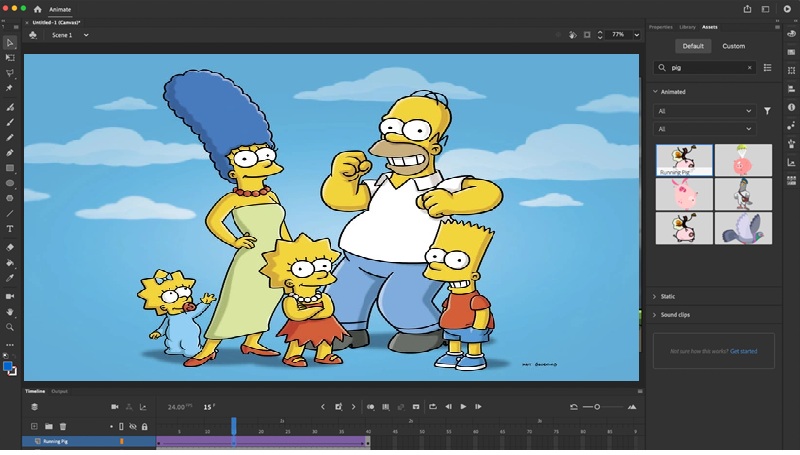Select the Line tool
The width and height of the screenshot is (800, 455).
10,213
